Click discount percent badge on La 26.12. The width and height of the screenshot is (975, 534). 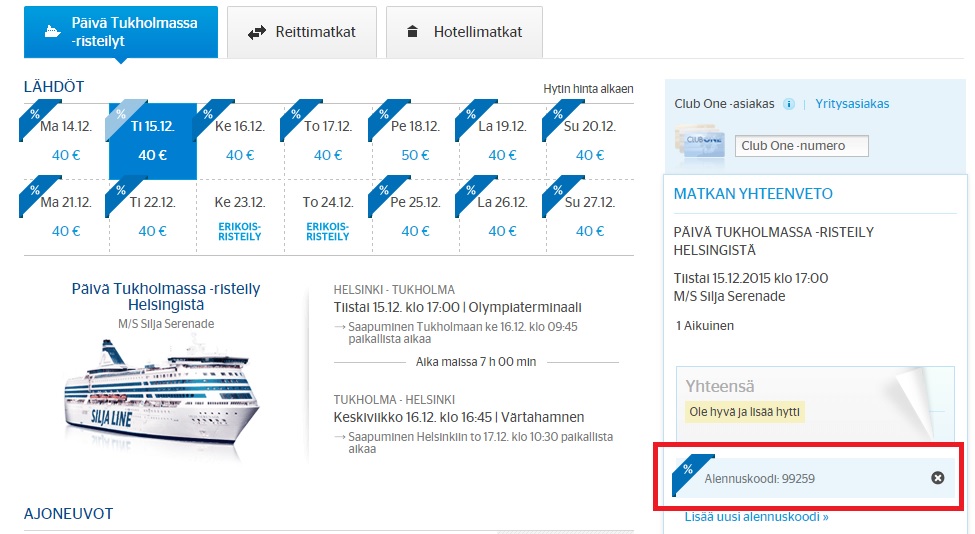471,191
